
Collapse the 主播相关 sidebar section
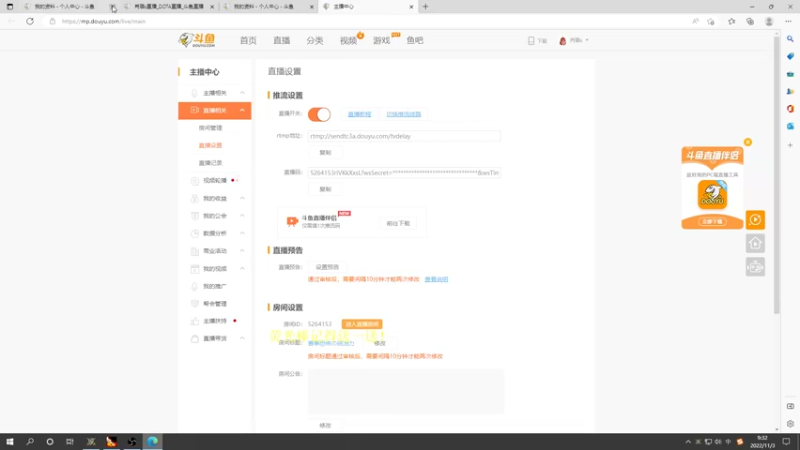tap(242, 93)
